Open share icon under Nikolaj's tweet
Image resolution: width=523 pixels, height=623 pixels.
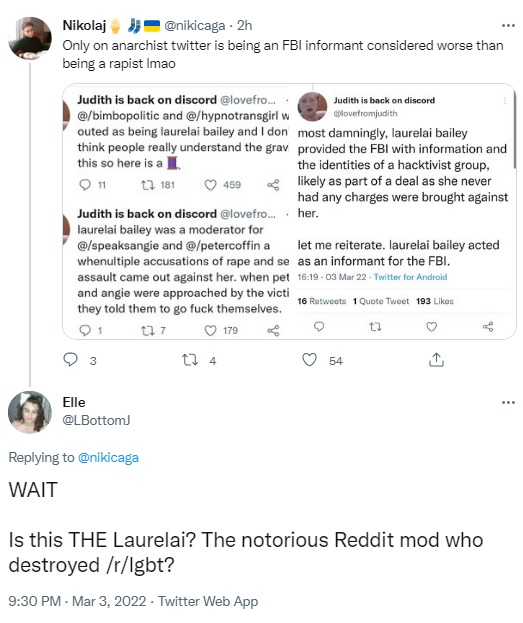(436, 360)
